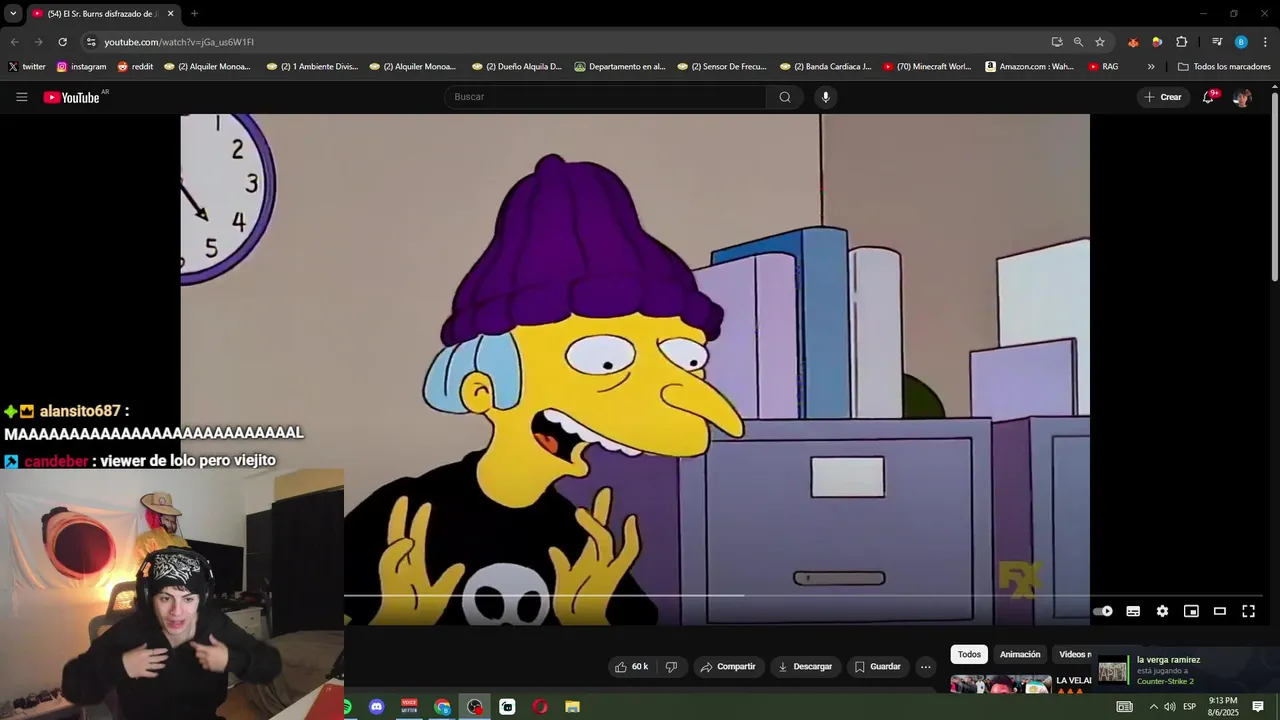Close the El Sr. Burns disfrazado tab
Viewport: 1280px width, 720px height.
pyautogui.click(x=170, y=14)
